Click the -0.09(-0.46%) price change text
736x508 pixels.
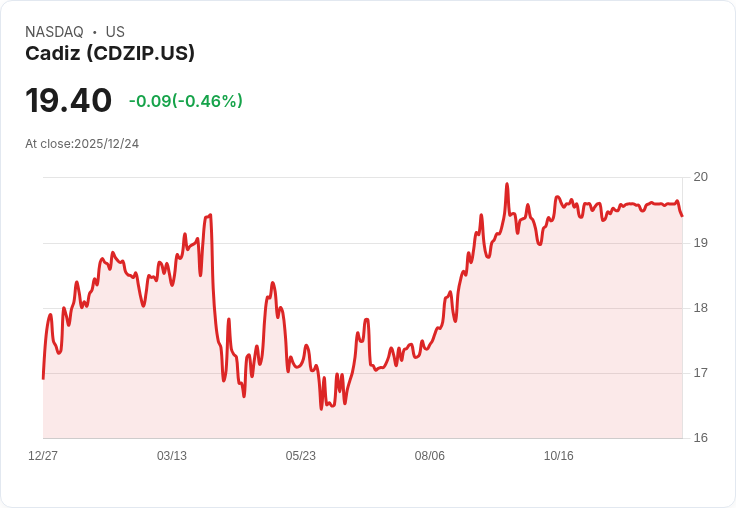[x=186, y=101]
